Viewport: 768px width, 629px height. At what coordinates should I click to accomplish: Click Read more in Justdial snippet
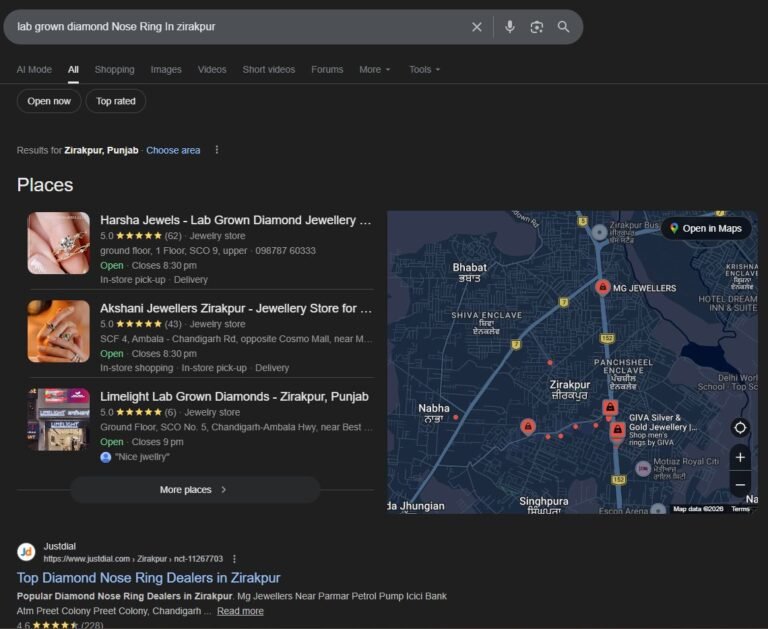coord(240,611)
